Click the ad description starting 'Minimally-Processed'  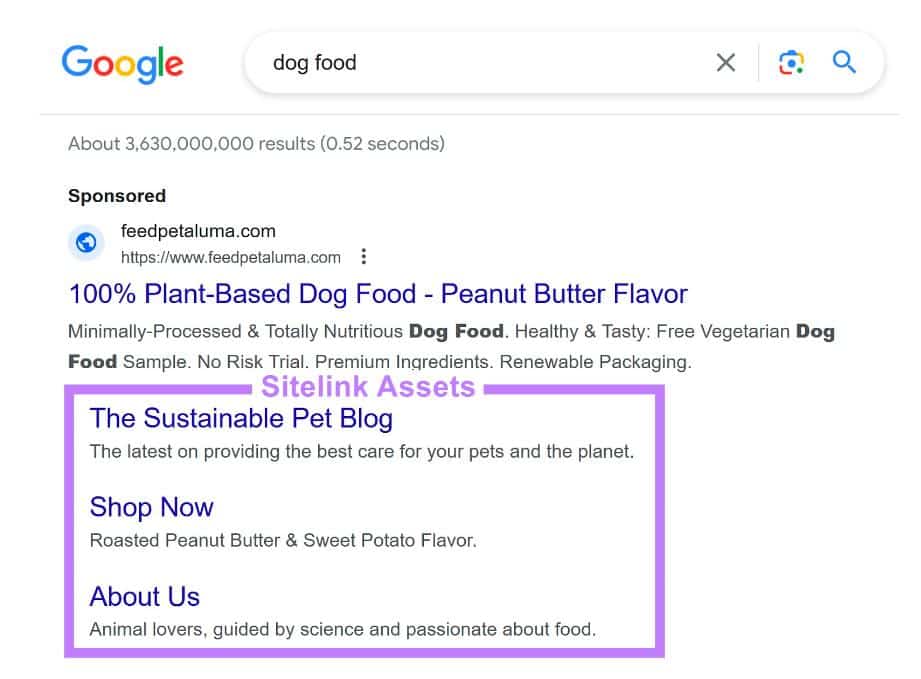(451, 347)
